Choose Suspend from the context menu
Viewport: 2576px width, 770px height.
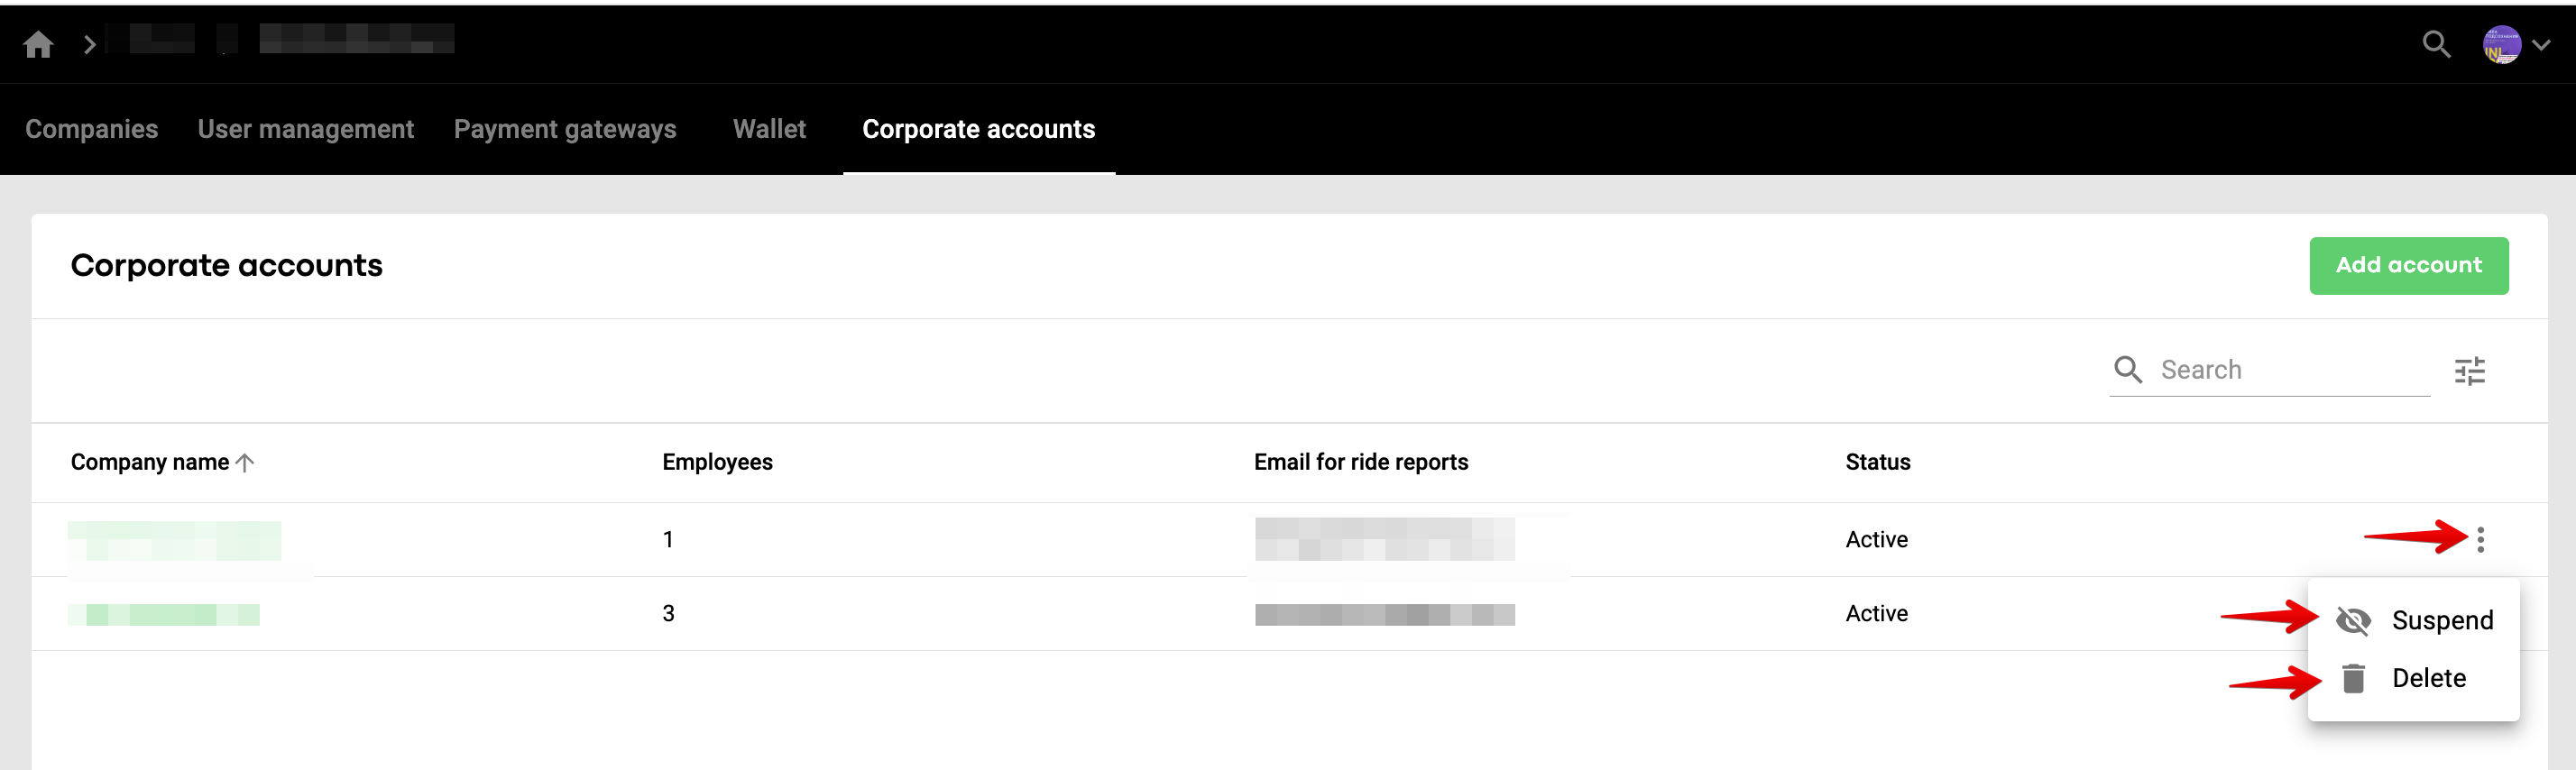[2441, 621]
